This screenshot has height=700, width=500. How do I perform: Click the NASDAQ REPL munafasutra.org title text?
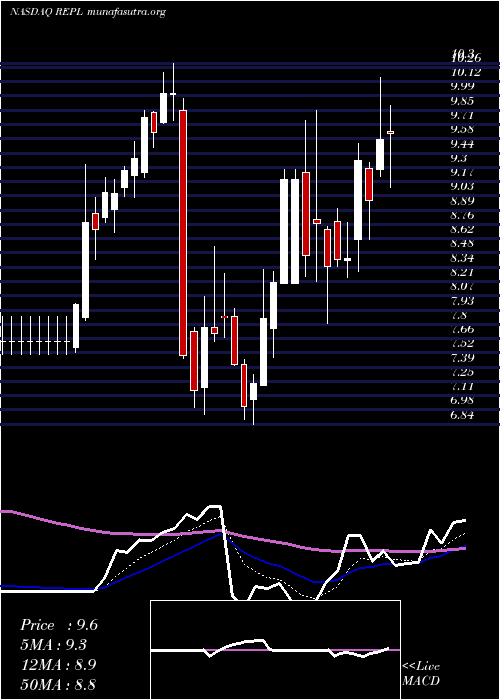88,12
